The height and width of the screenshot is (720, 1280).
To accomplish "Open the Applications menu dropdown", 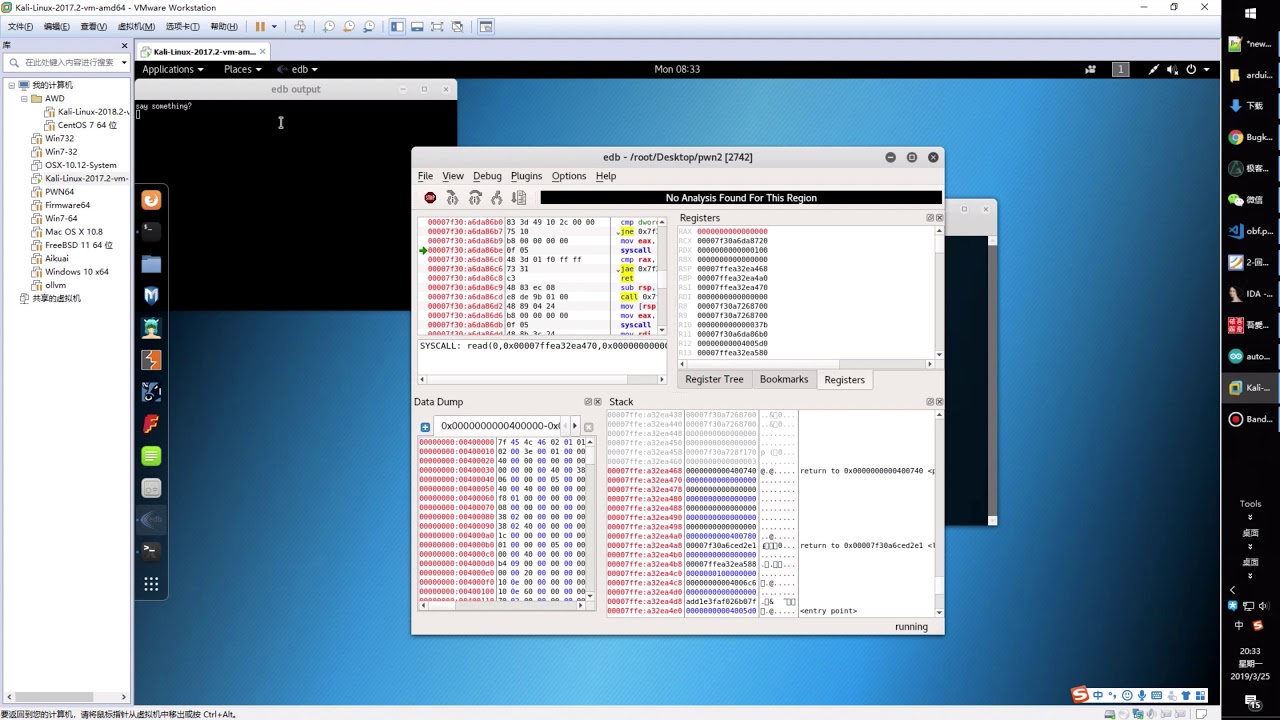I will click(172, 69).
